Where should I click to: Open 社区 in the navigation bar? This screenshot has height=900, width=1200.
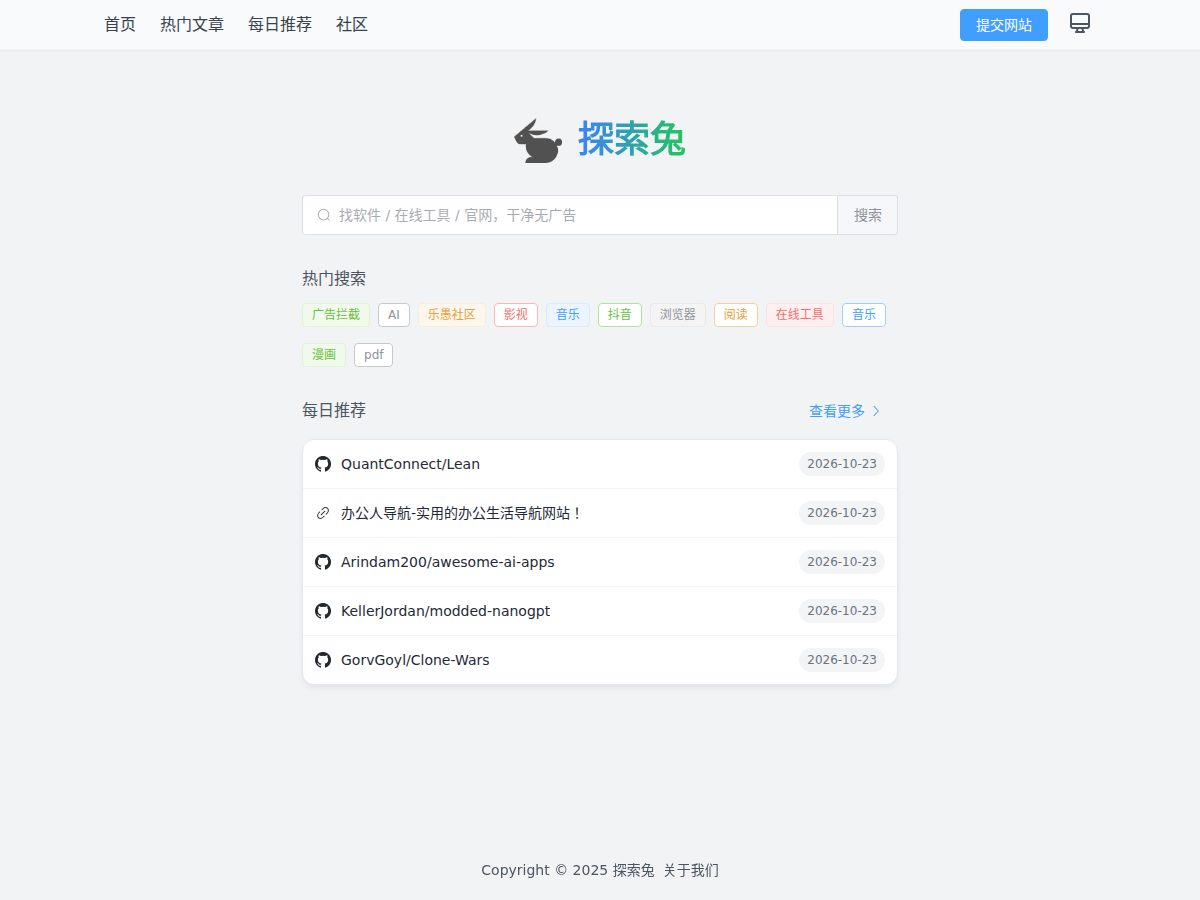(352, 25)
